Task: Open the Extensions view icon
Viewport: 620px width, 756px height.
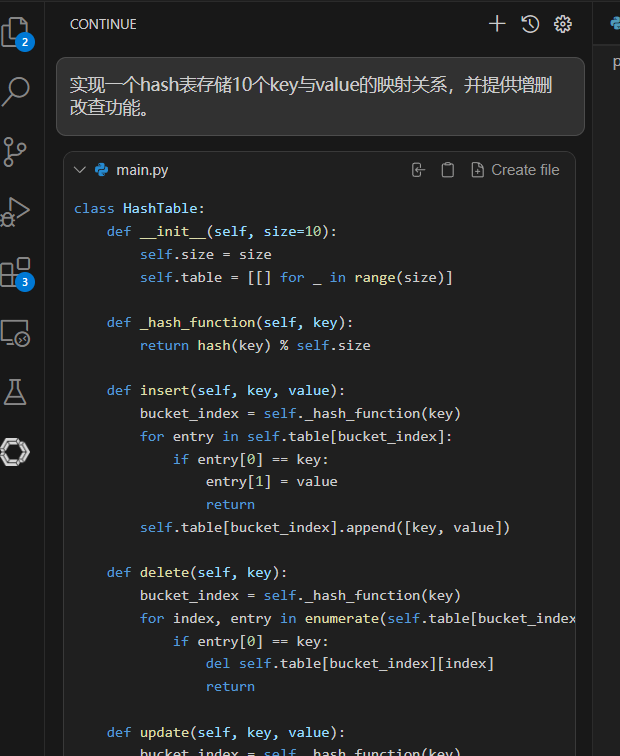Action: [16, 272]
